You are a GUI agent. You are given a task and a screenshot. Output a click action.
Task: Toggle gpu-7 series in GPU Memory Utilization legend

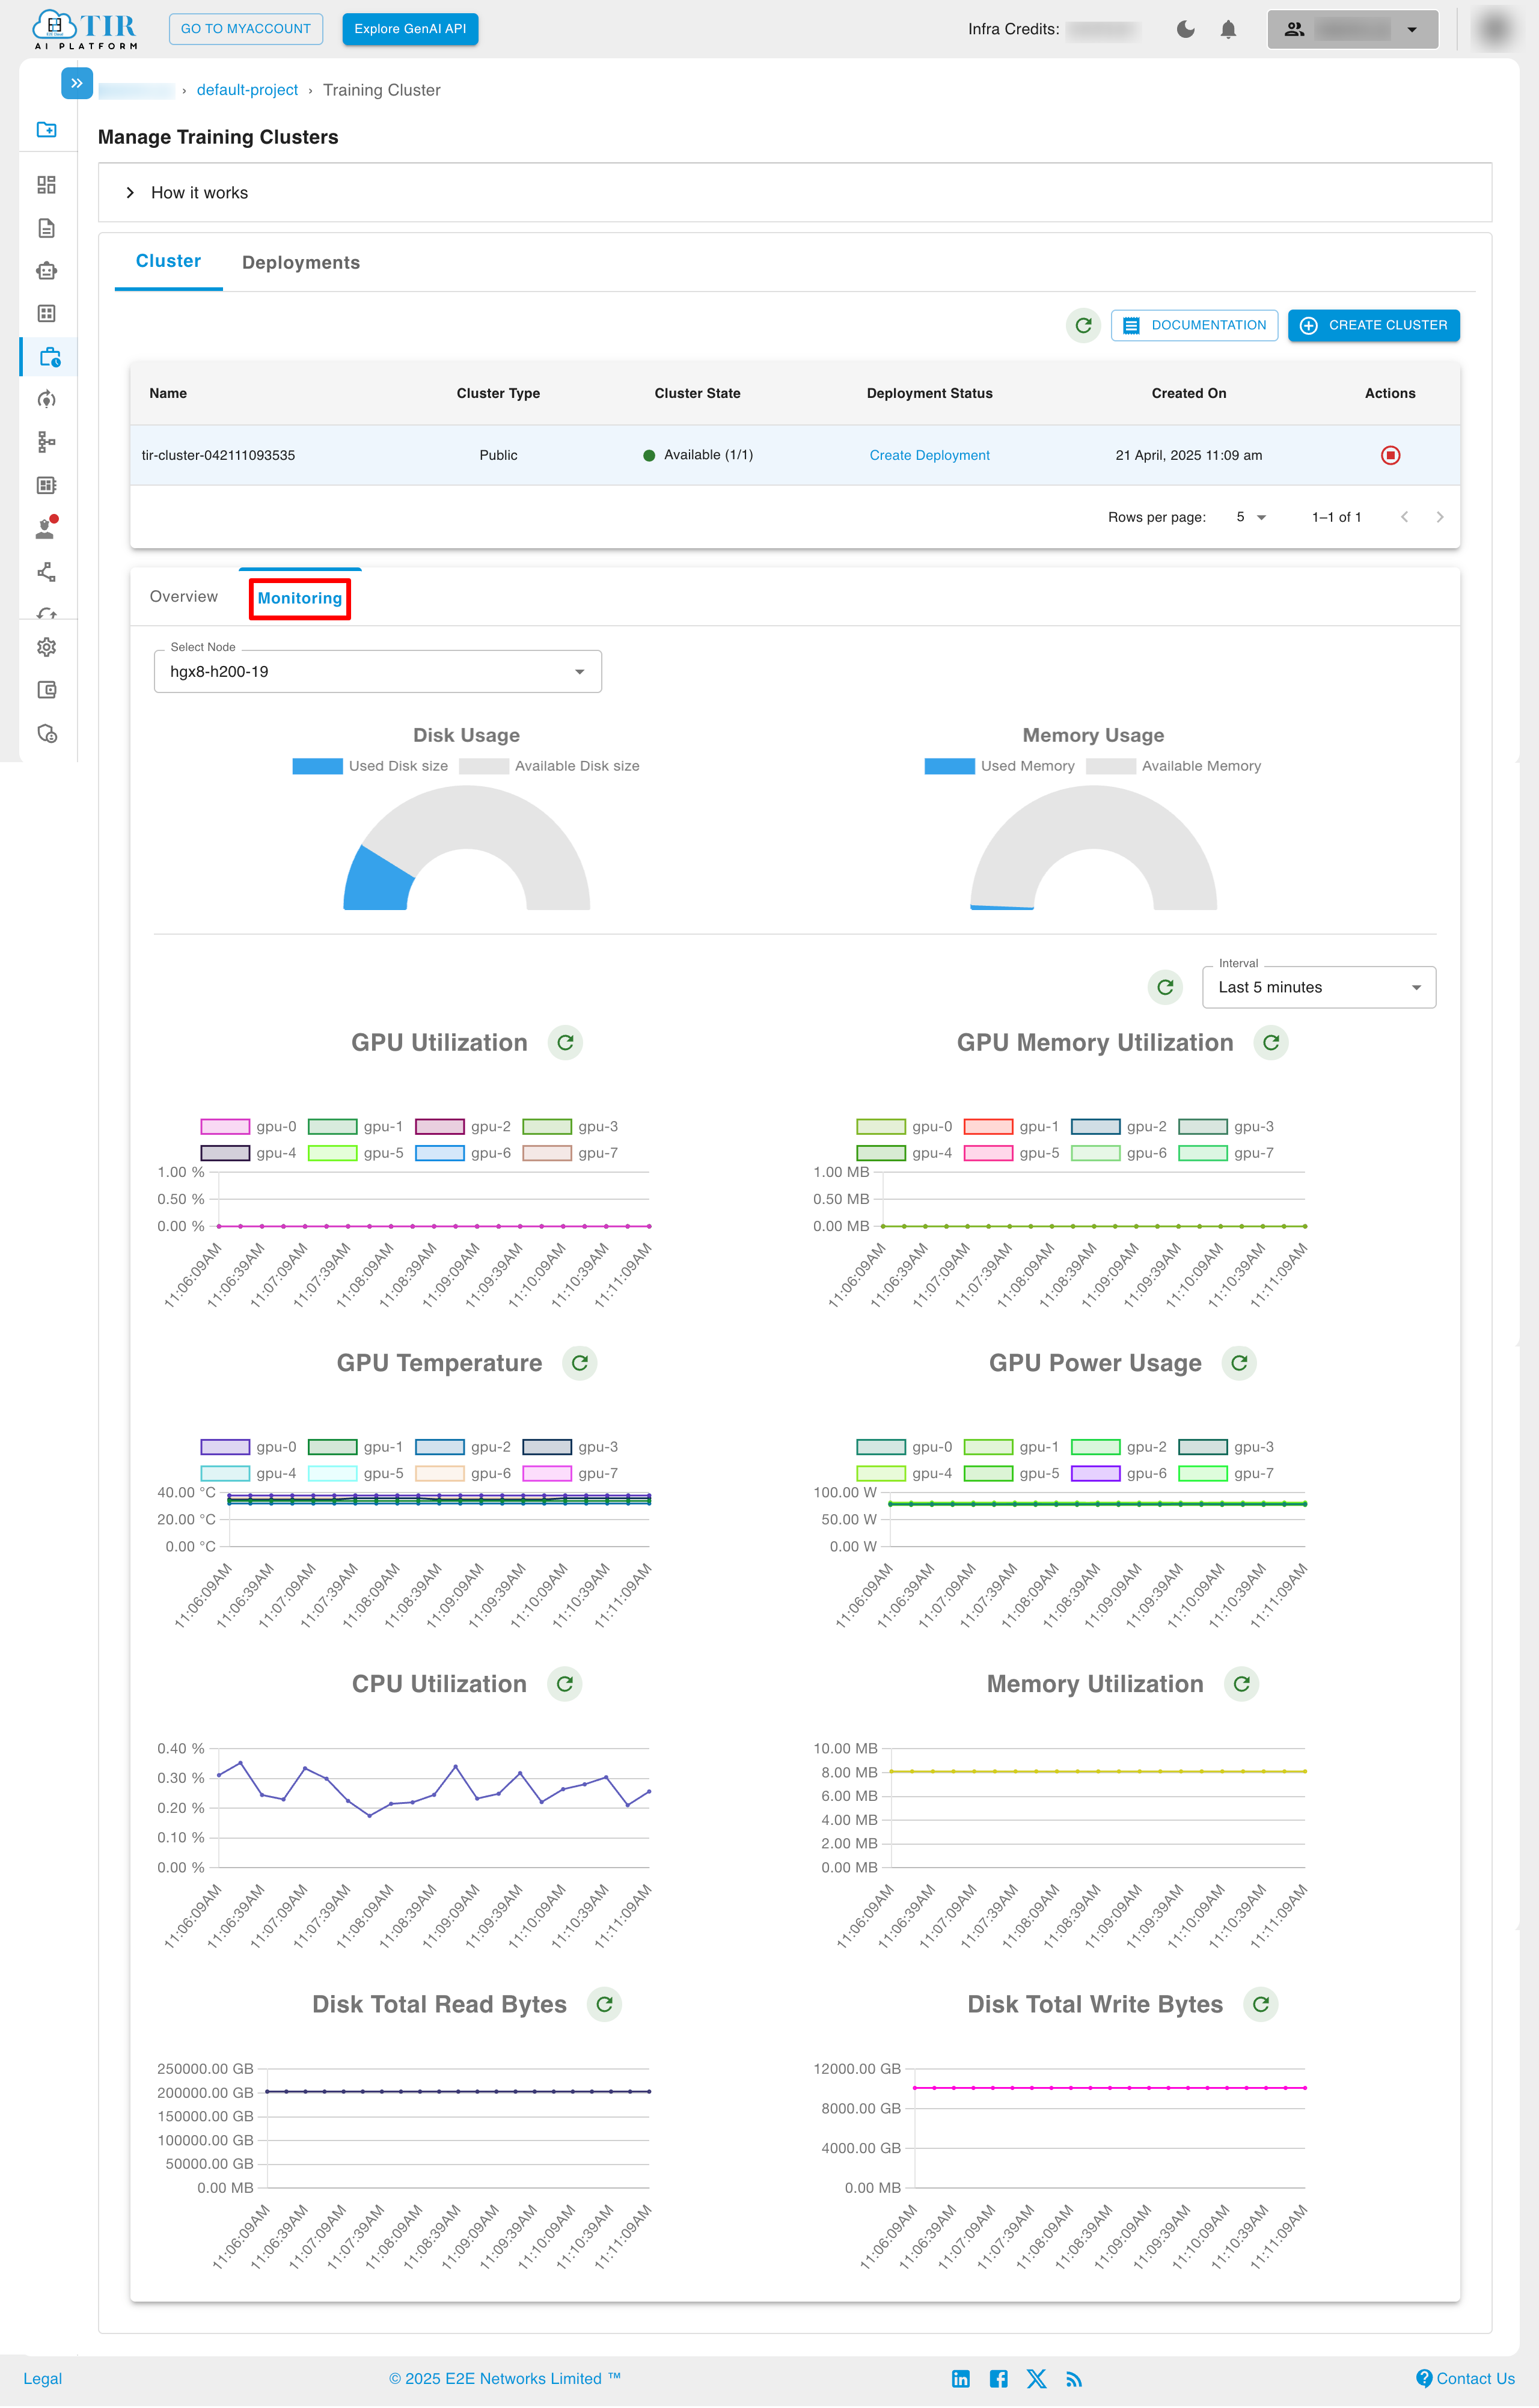click(x=1226, y=1153)
